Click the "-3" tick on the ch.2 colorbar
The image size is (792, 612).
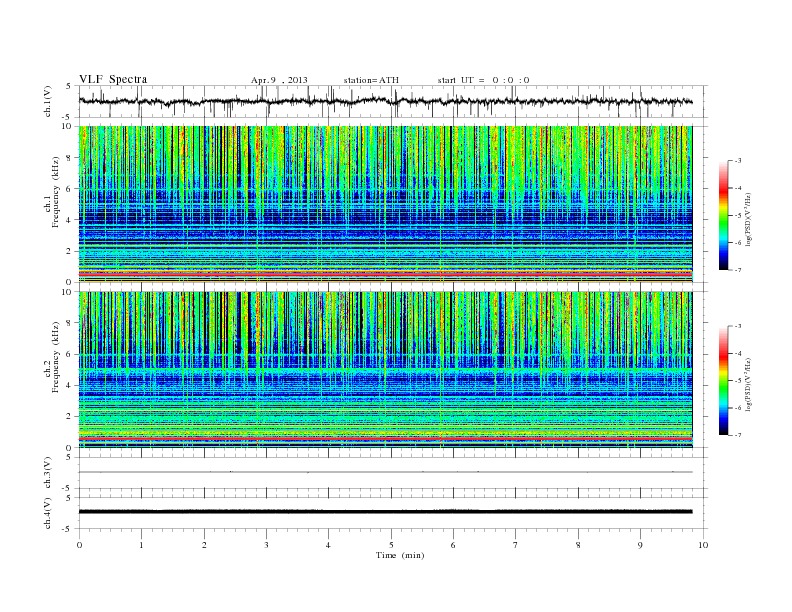tap(738, 326)
